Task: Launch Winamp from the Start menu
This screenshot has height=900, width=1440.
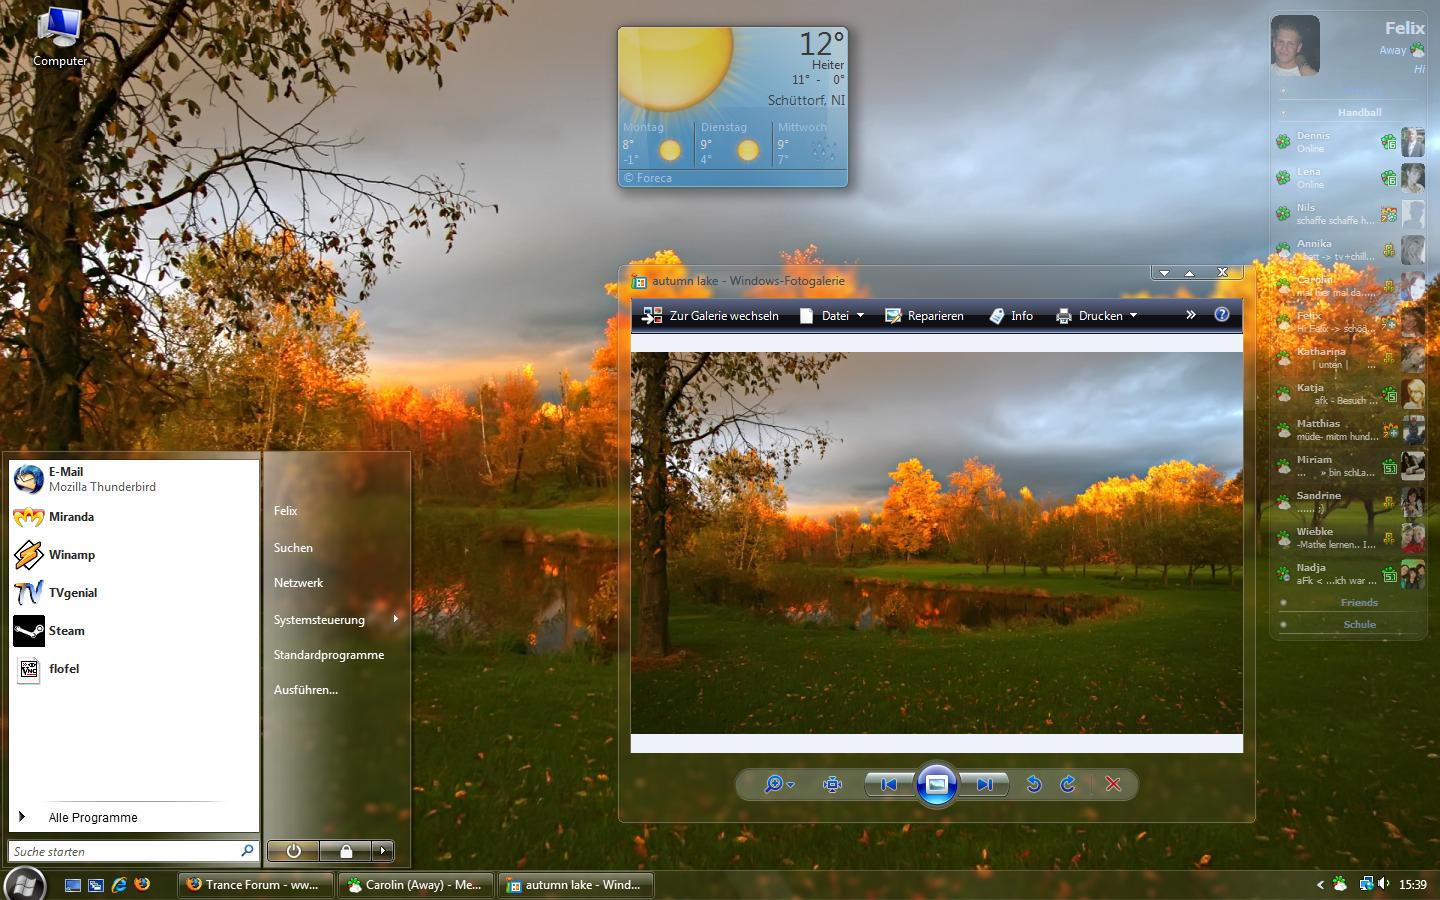Action: pyautogui.click(x=71, y=555)
